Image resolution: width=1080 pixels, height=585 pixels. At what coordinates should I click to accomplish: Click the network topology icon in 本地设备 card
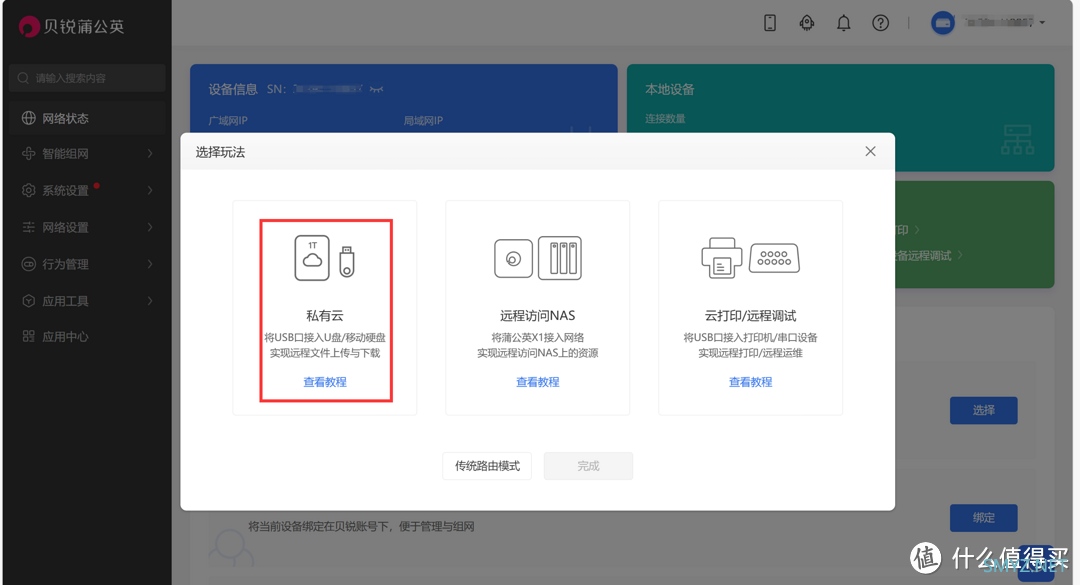click(x=1017, y=140)
